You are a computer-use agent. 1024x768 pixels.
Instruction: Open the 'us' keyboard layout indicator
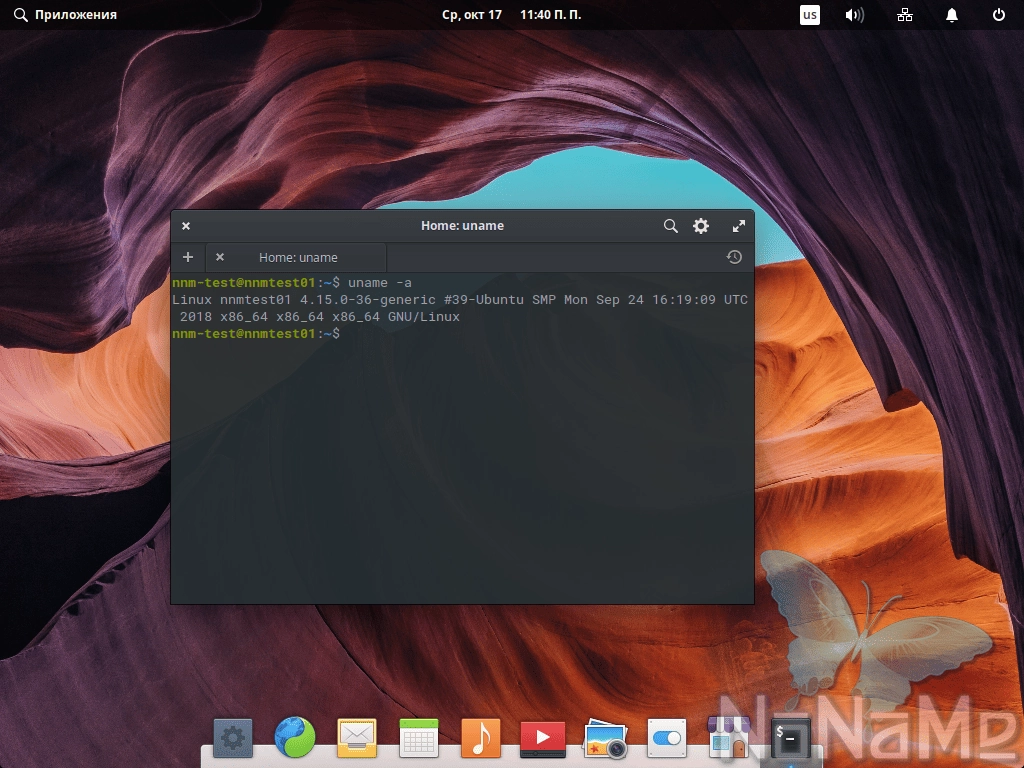(x=810, y=15)
